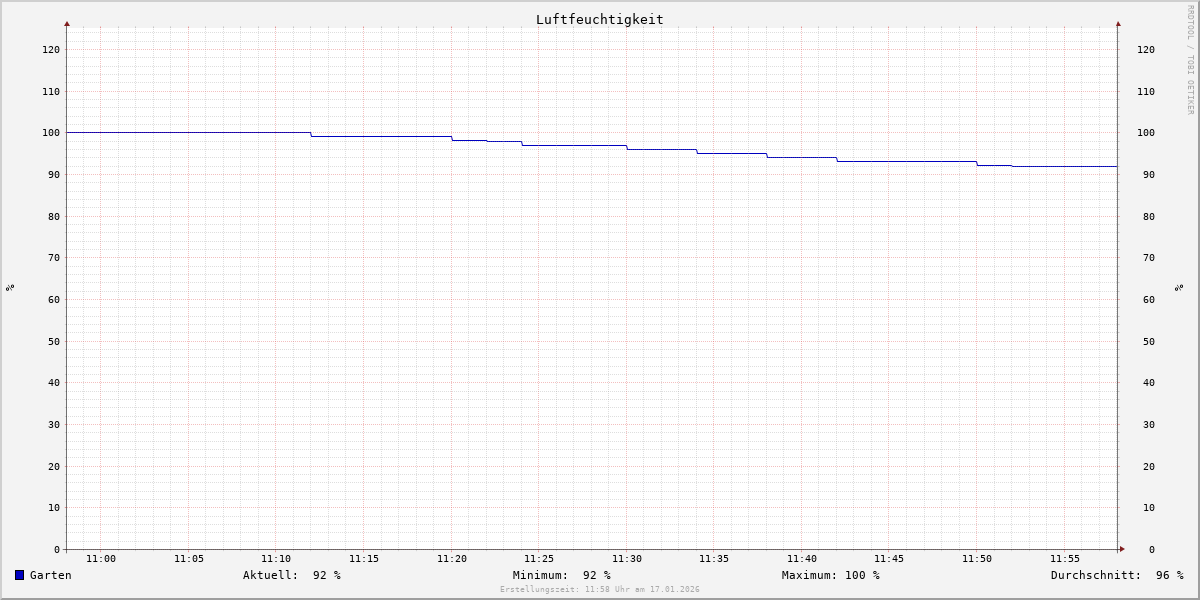Click the 40 label on right axis
Image resolution: width=1200 pixels, height=600 pixels.
[1149, 383]
